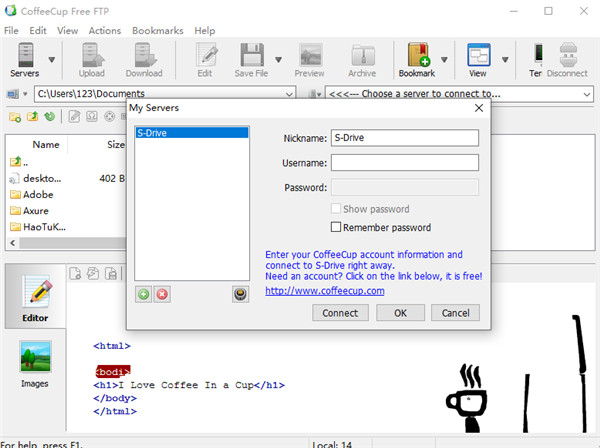Click the save document icon in editor
The image size is (600, 448).
click(x=111, y=274)
